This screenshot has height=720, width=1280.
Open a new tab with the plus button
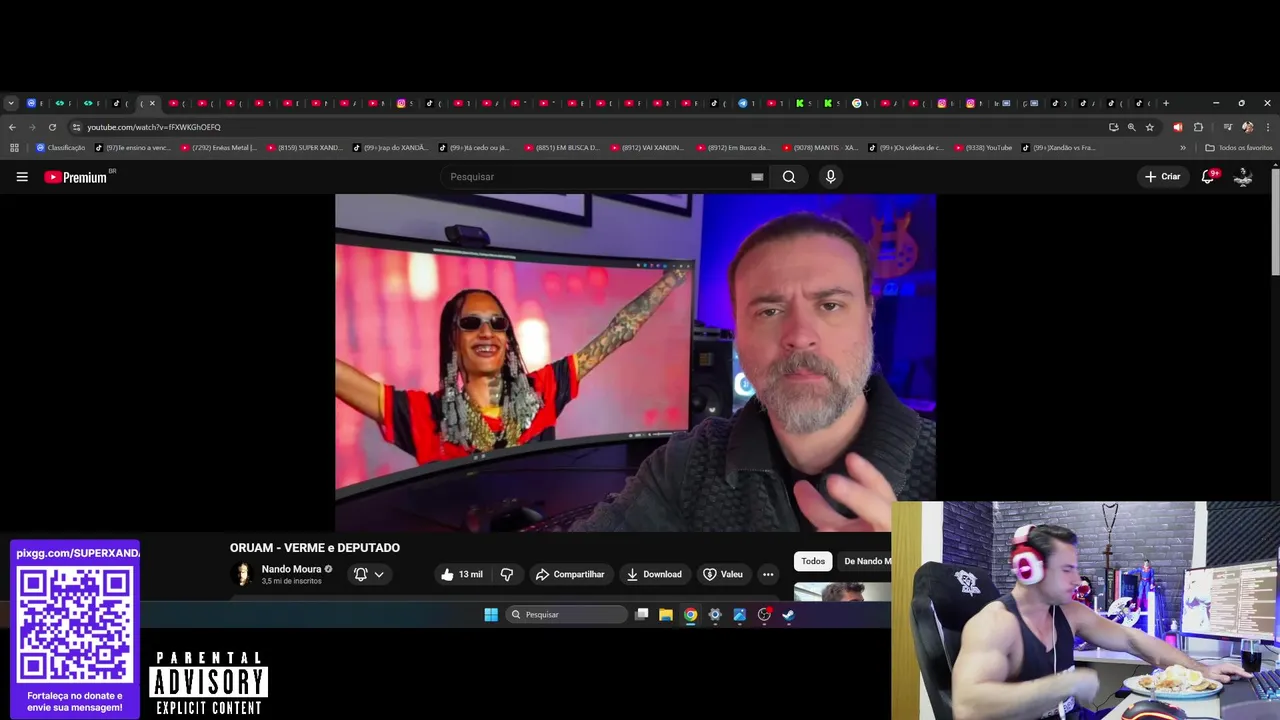(1166, 103)
